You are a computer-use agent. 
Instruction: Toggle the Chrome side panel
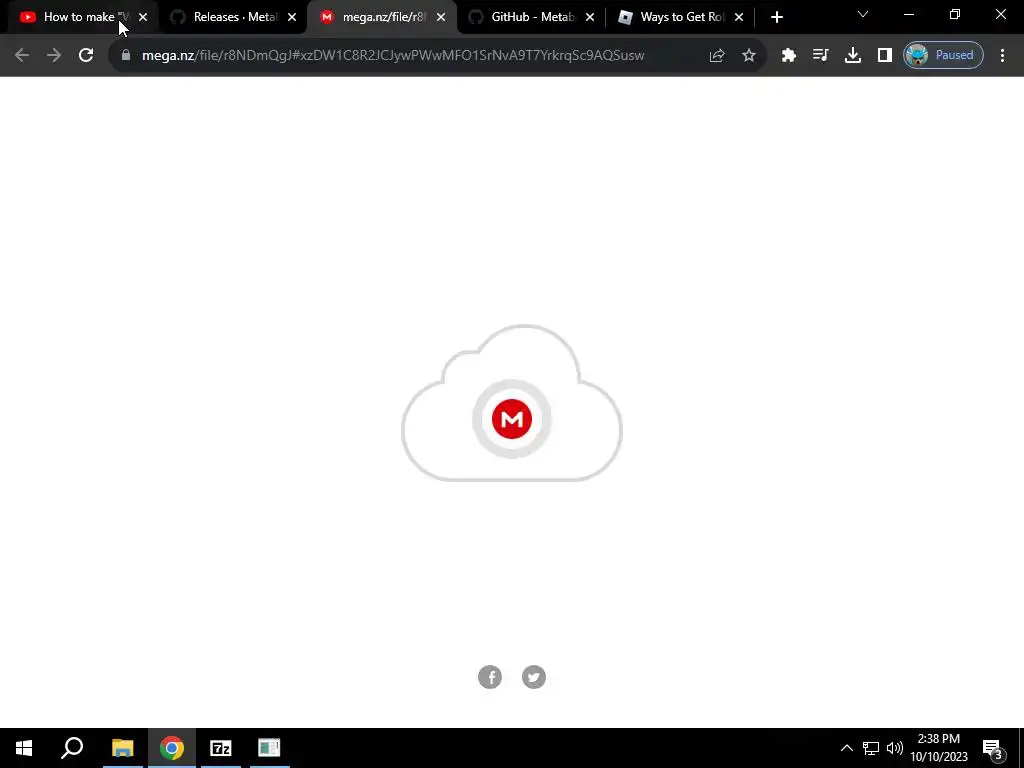pyautogui.click(x=885, y=55)
